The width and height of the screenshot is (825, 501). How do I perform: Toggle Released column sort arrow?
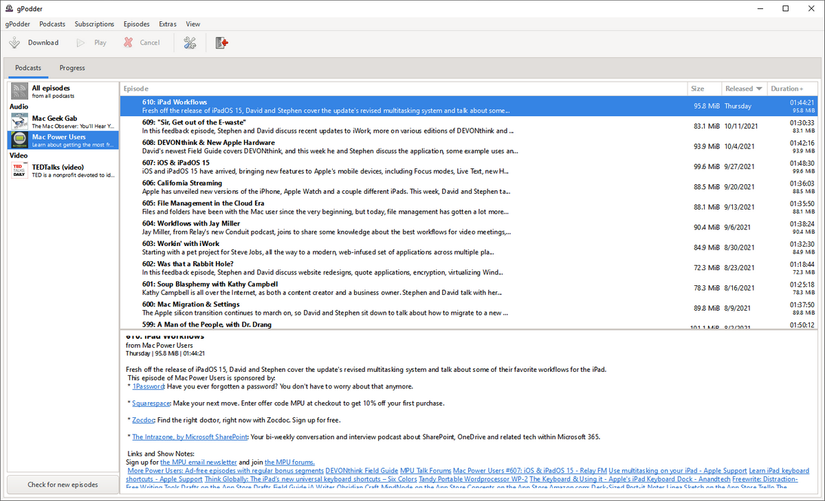(759, 88)
